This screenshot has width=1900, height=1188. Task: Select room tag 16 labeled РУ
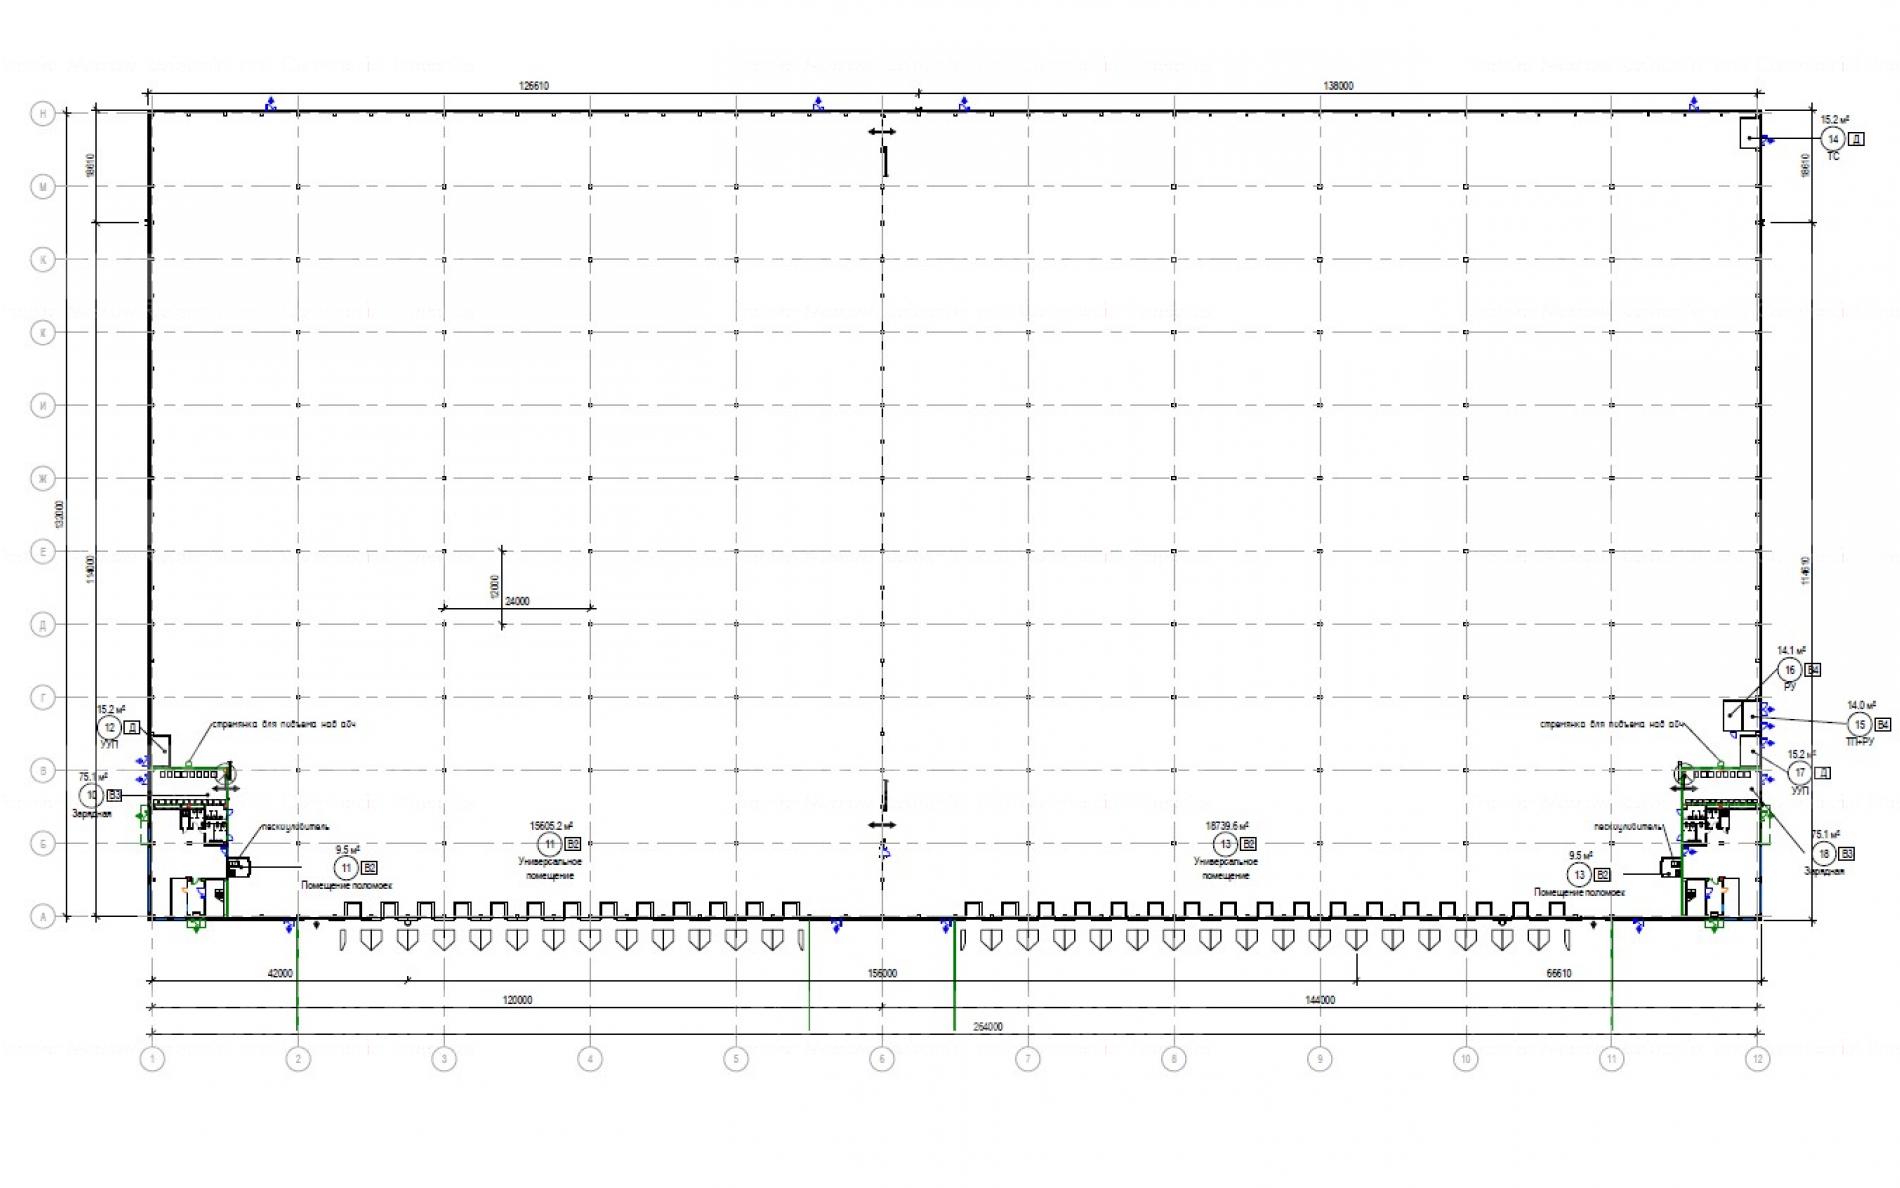point(1789,670)
